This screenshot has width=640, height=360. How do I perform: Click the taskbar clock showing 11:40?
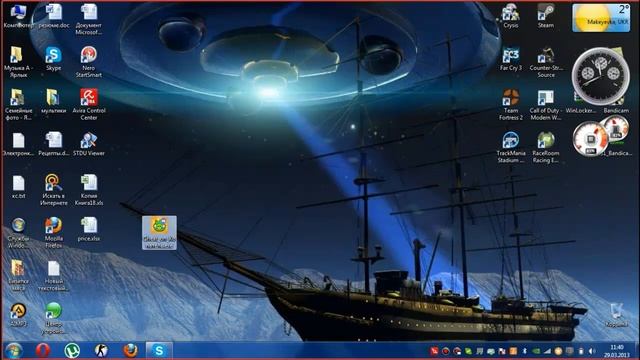pyautogui.click(x=617, y=351)
